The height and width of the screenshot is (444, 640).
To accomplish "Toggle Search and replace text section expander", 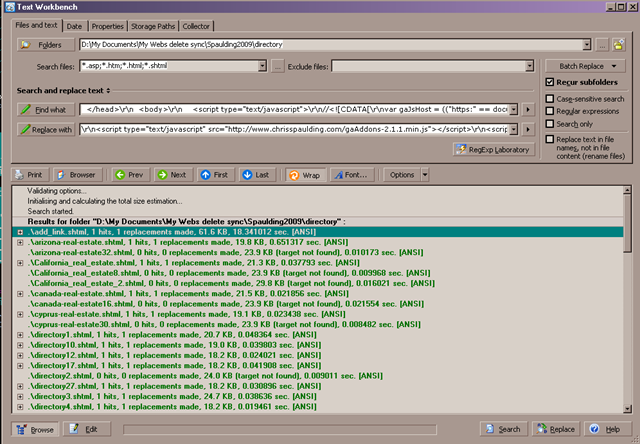I will 108,91.
